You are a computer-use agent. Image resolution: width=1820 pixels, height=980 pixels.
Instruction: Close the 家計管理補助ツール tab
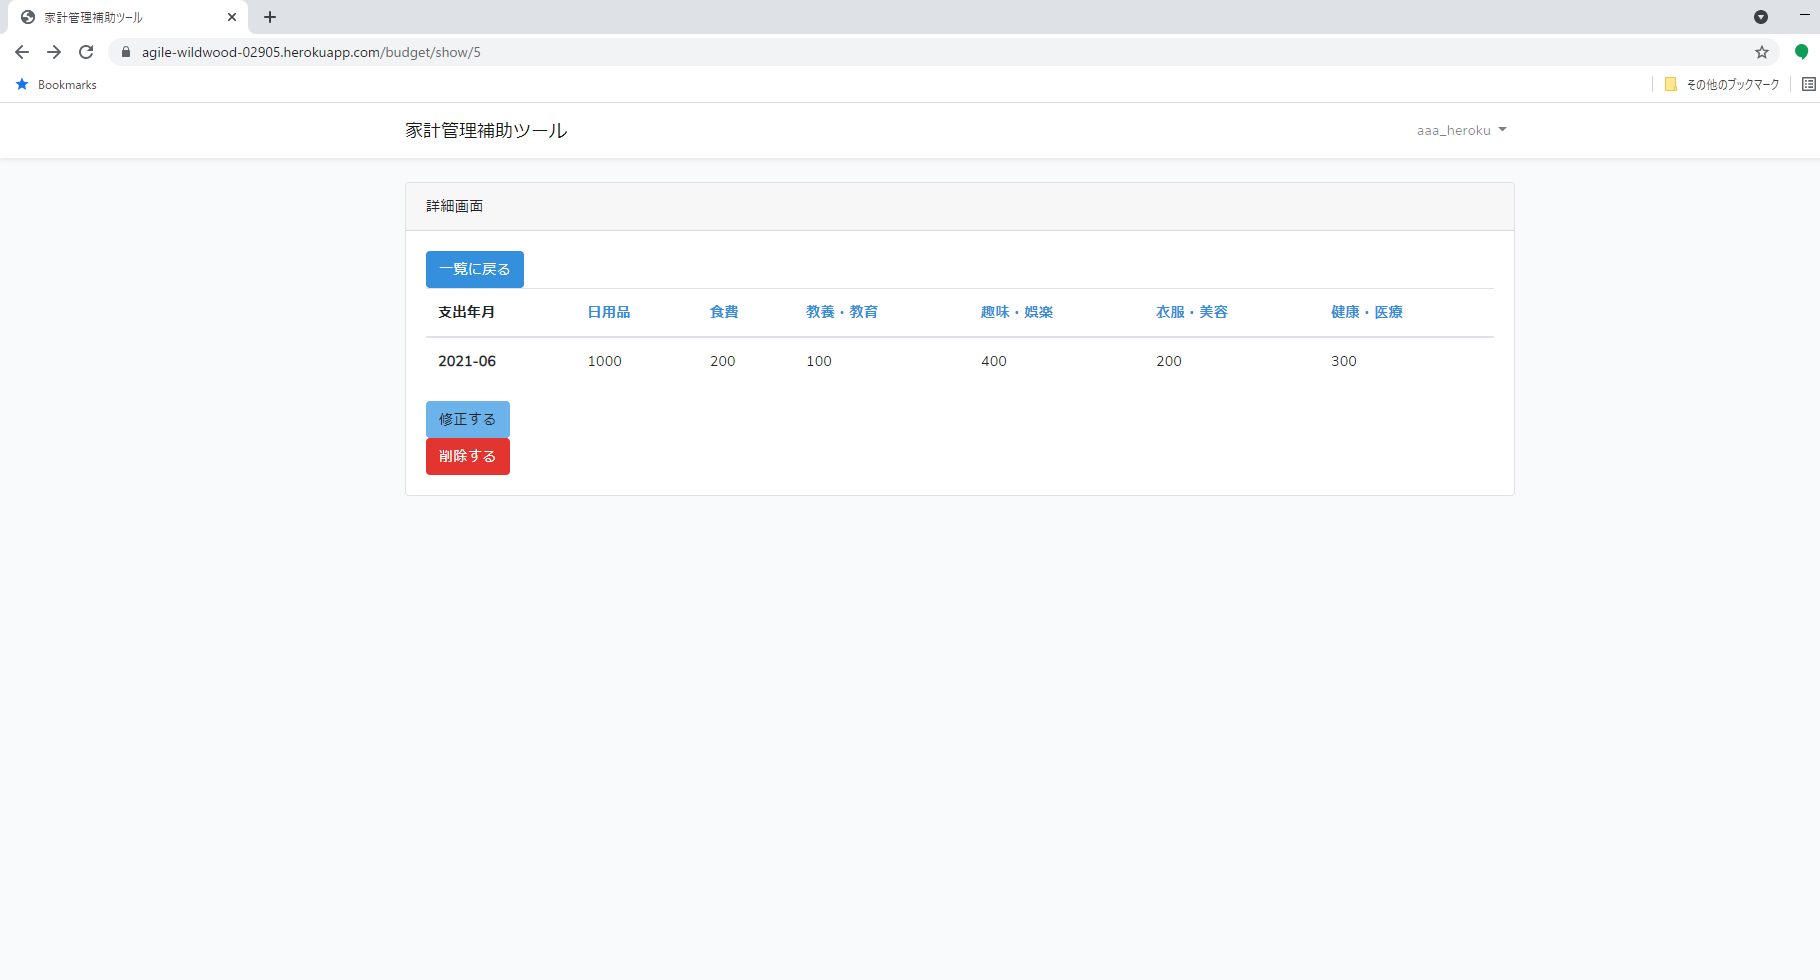pyautogui.click(x=232, y=17)
